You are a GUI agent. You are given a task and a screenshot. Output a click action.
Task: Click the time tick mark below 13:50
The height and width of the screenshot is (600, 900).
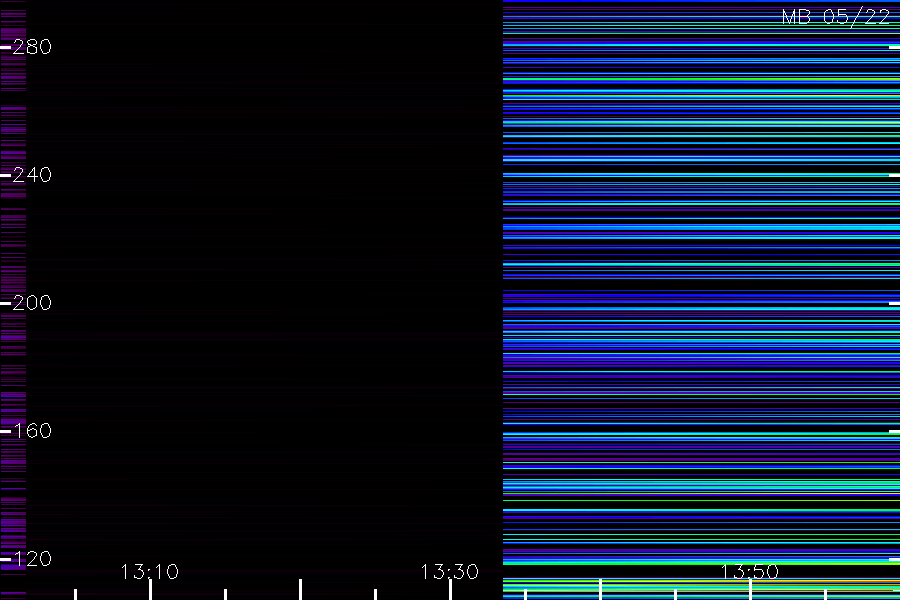[x=750, y=590]
